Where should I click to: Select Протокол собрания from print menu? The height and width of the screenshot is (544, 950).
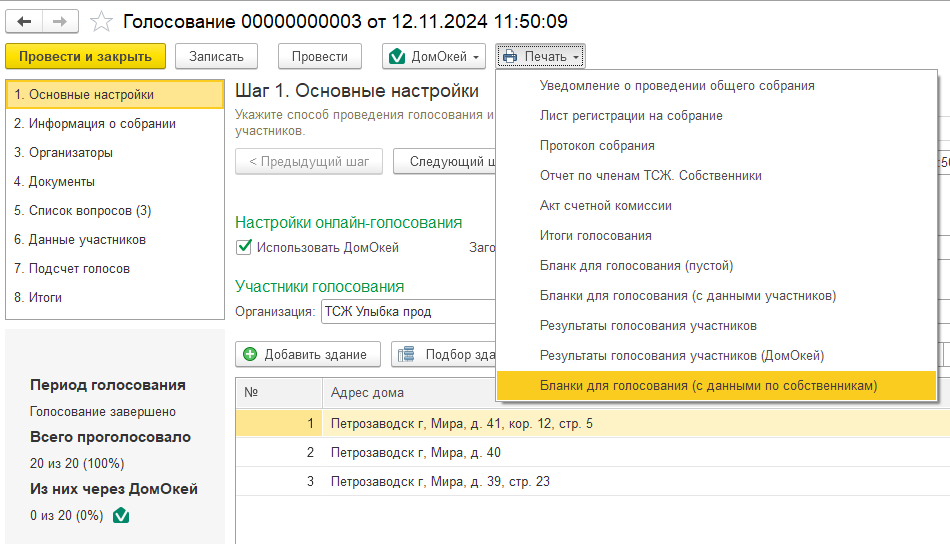[x=597, y=146]
